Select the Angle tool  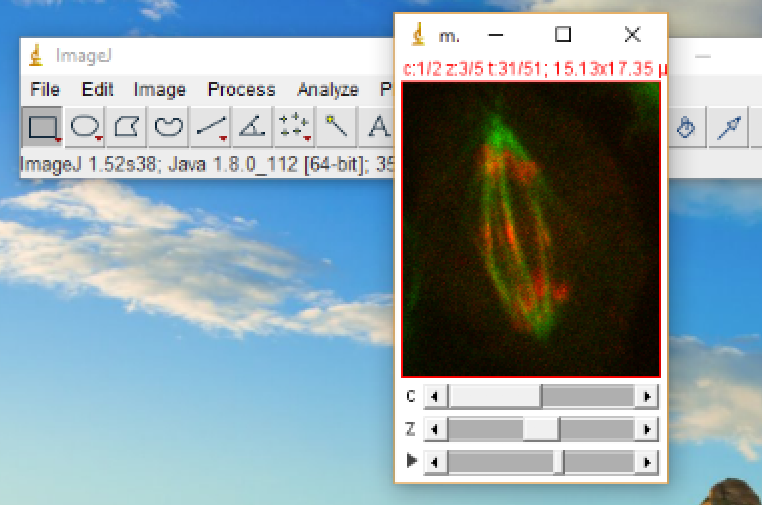click(252, 127)
